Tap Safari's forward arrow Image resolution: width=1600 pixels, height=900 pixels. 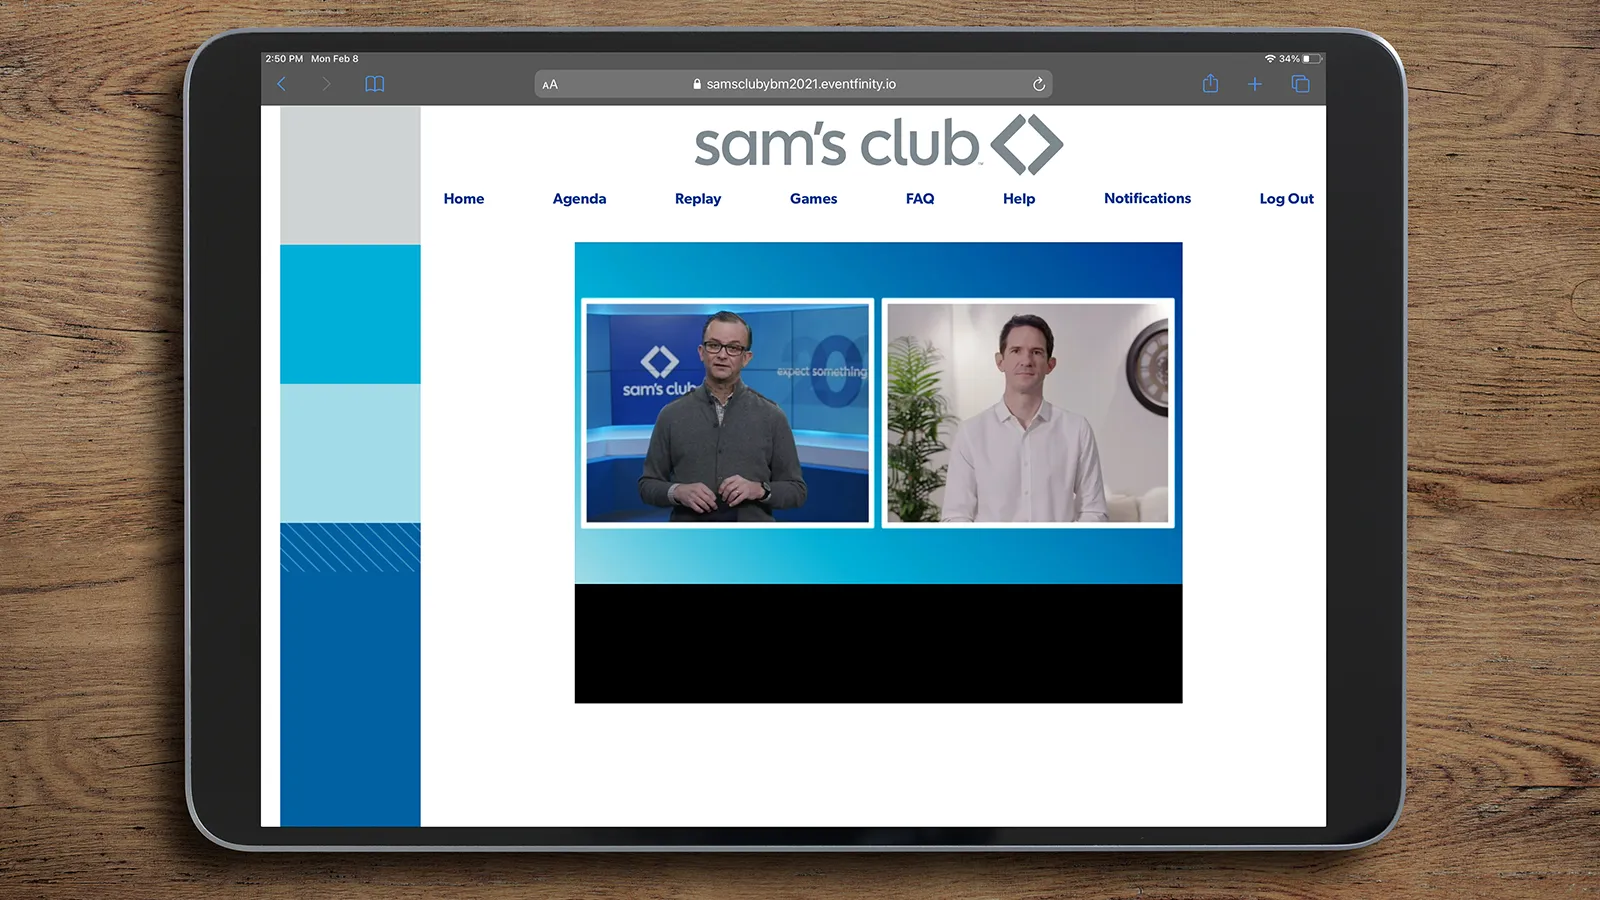tap(326, 84)
